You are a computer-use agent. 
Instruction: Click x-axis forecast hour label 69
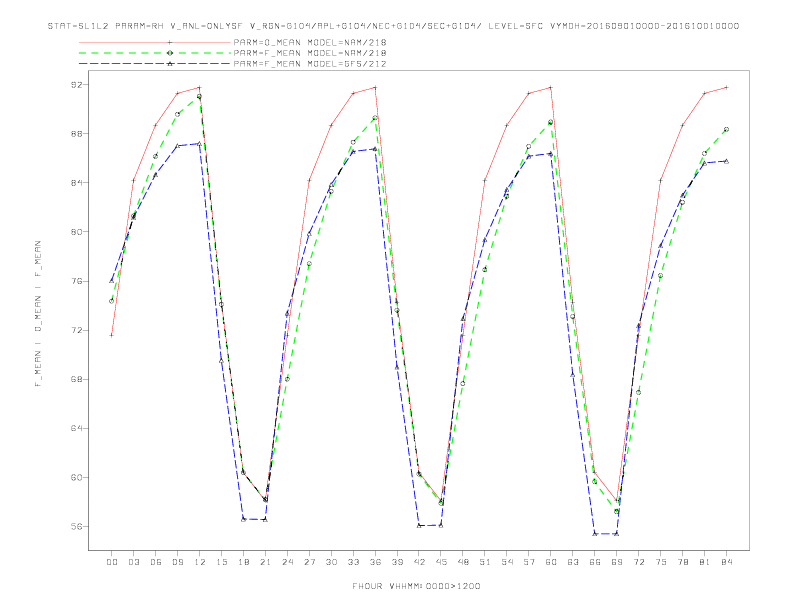(x=617, y=562)
